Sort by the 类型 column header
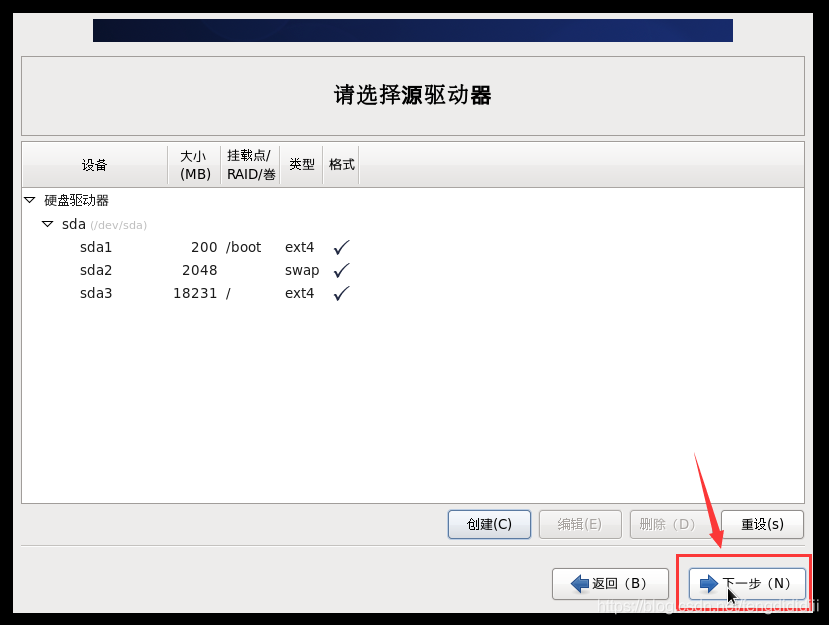 301,165
